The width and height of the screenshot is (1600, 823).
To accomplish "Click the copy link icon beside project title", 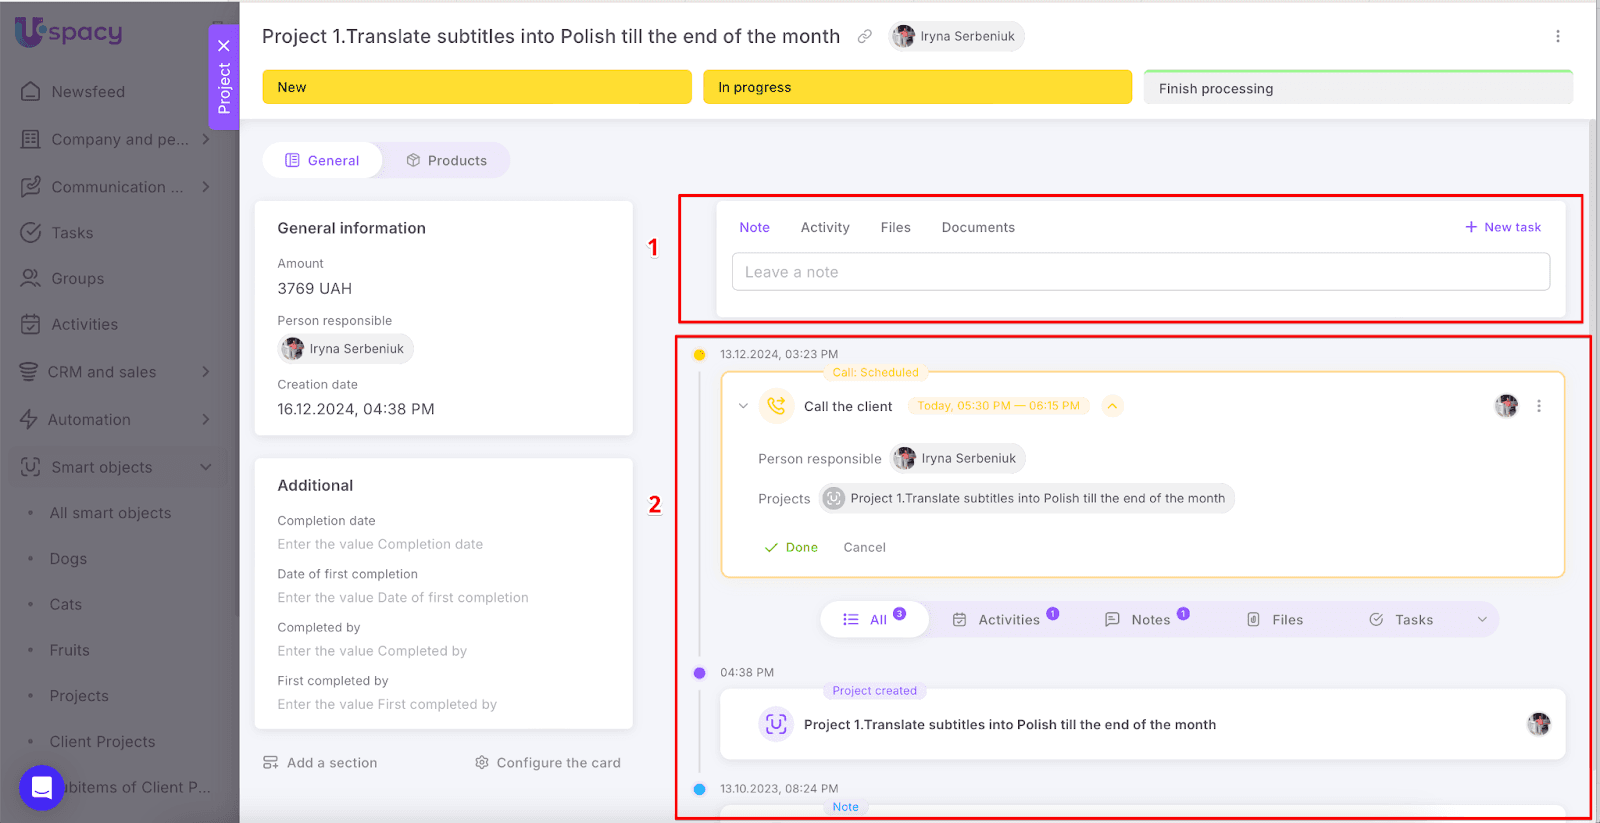I will [864, 37].
